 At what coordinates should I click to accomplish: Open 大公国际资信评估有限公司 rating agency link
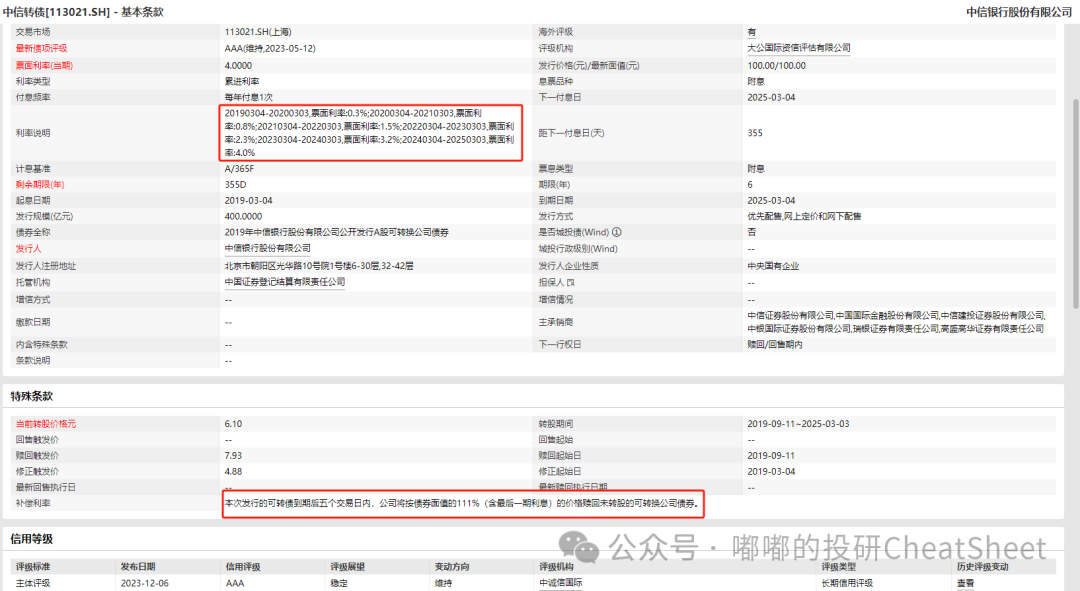pyautogui.click(x=799, y=48)
